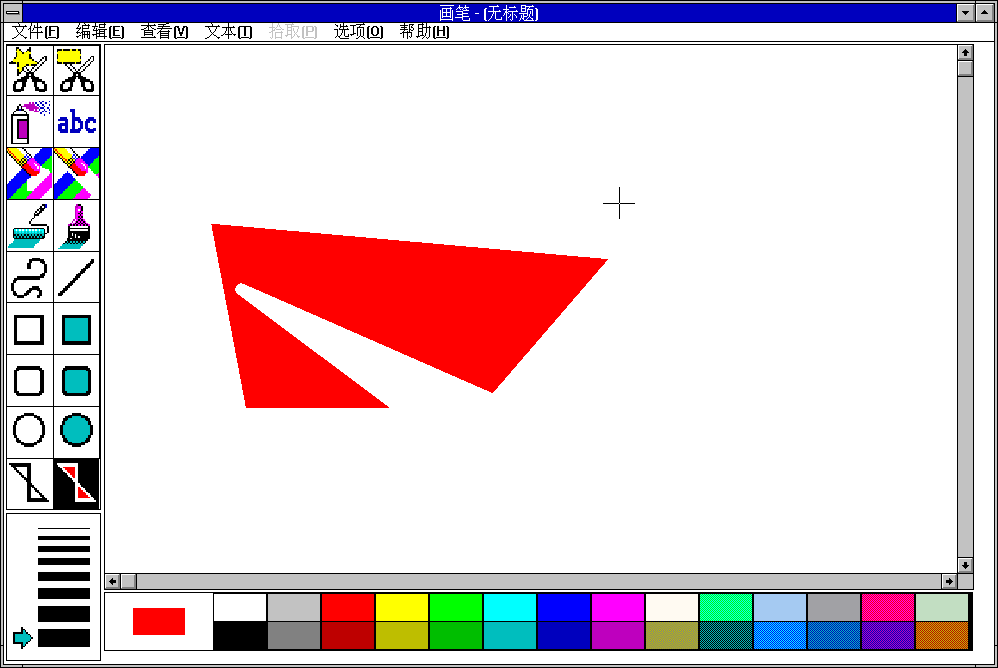Open the 编辑(E) menu

100,31
